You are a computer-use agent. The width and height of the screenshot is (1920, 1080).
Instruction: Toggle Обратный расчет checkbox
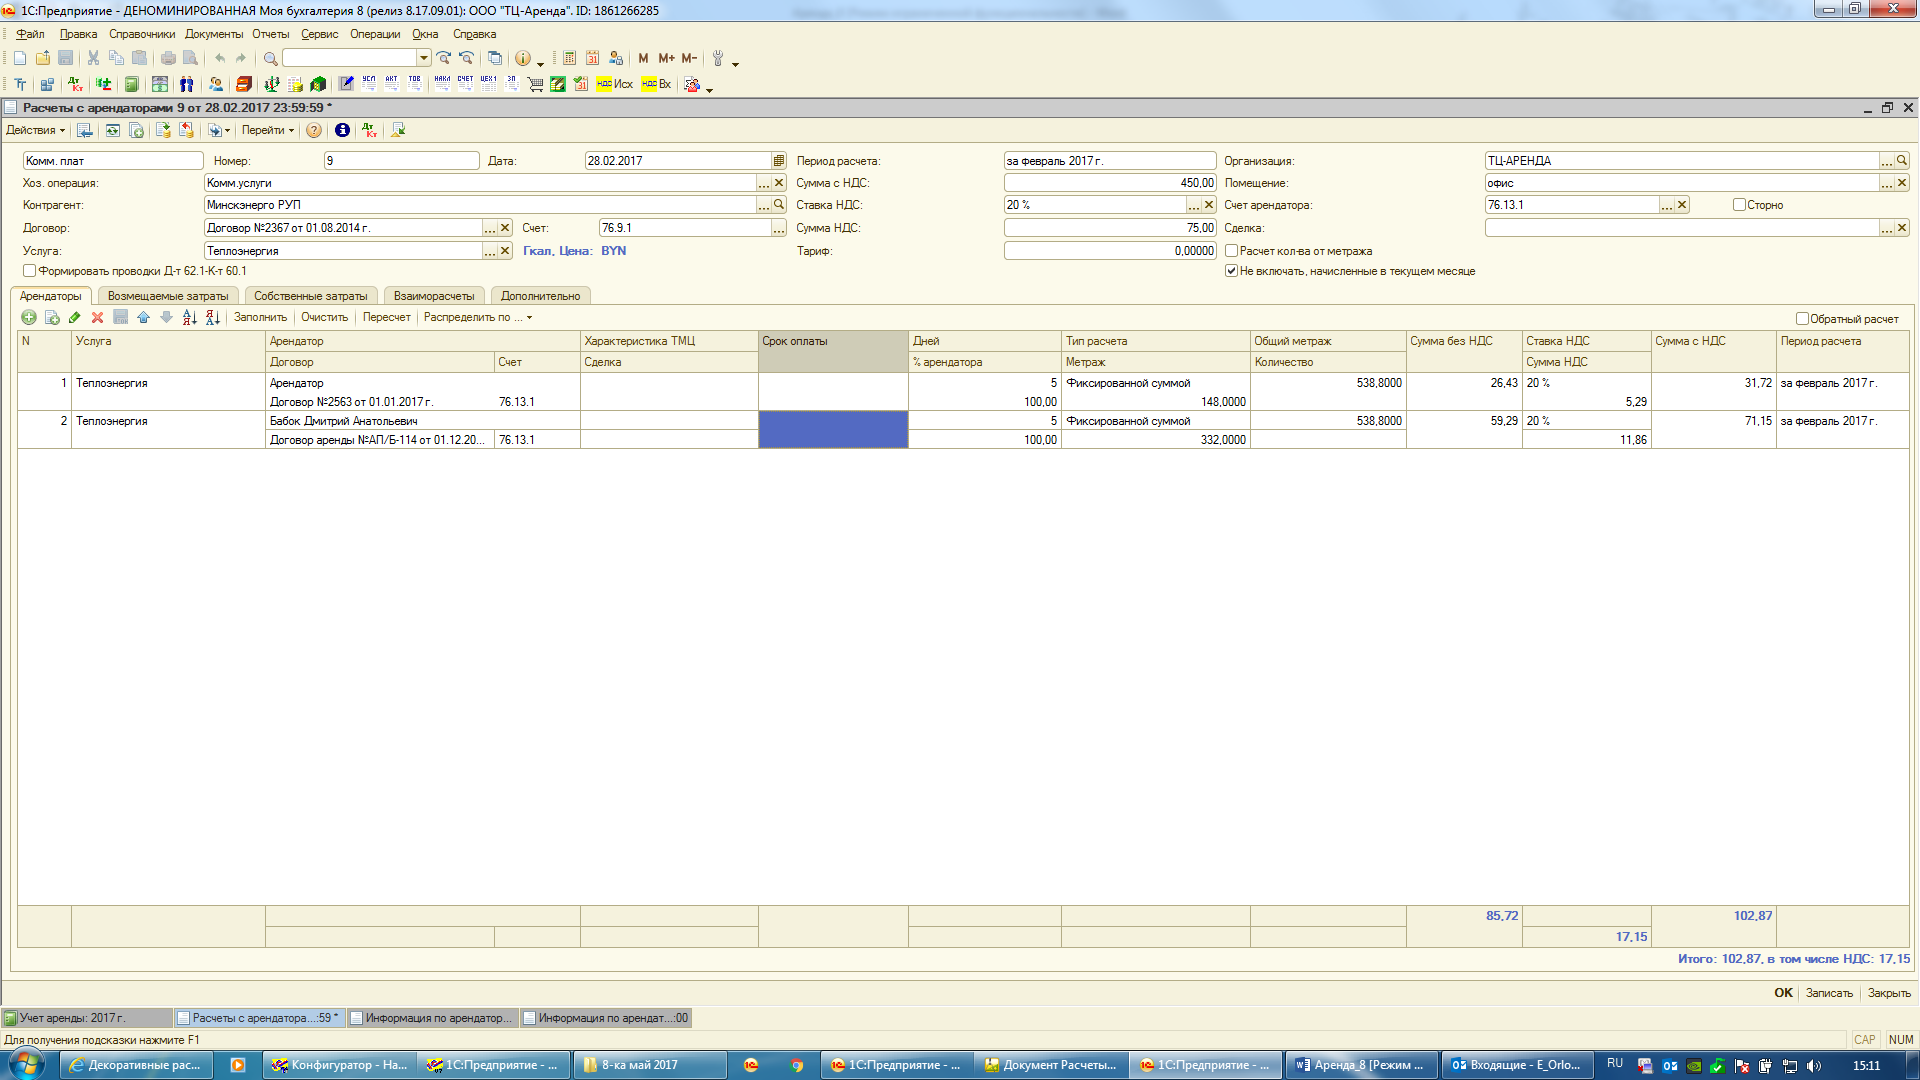[x=1802, y=319]
